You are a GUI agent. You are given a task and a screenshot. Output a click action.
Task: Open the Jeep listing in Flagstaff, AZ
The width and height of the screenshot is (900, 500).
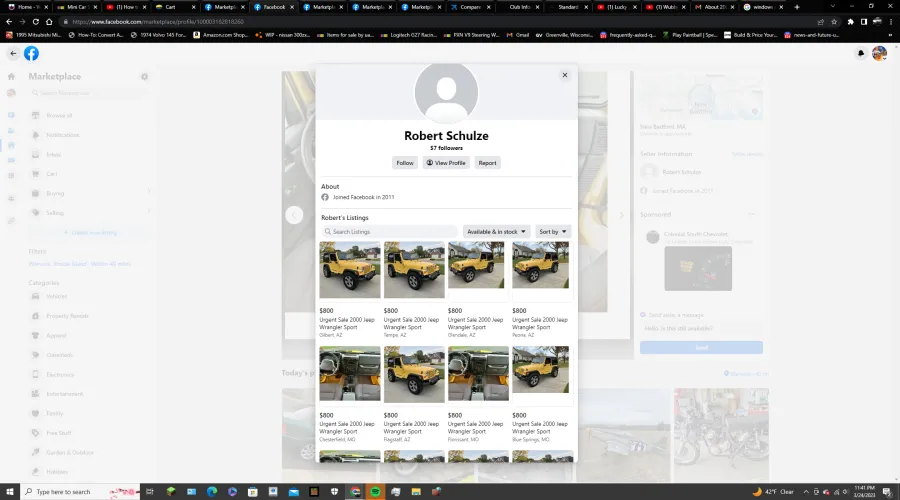[x=414, y=394]
